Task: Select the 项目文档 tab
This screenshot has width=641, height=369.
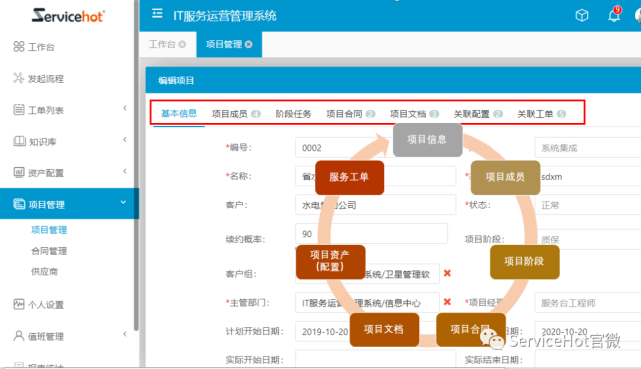Action: 414,114
